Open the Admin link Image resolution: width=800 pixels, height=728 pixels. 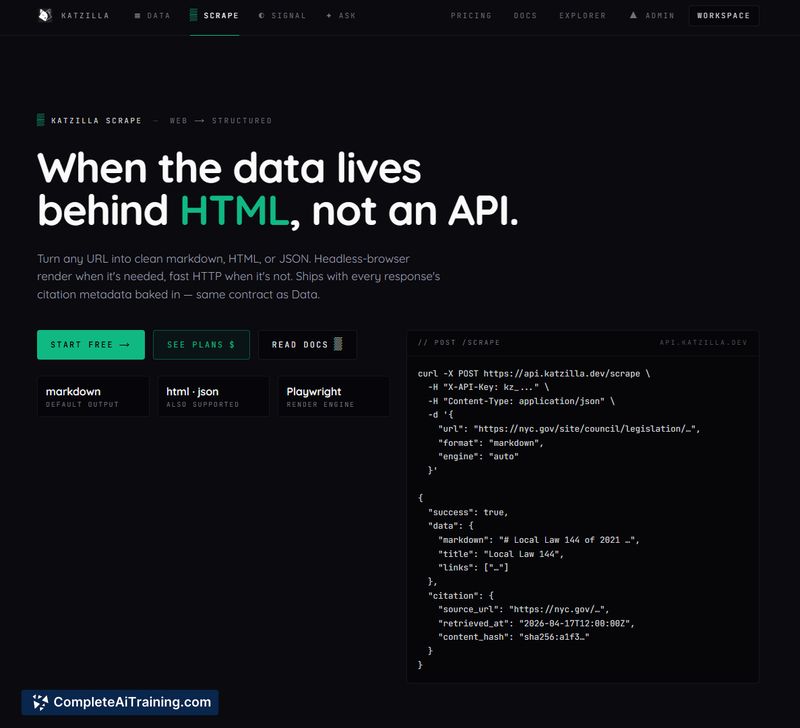(652, 16)
